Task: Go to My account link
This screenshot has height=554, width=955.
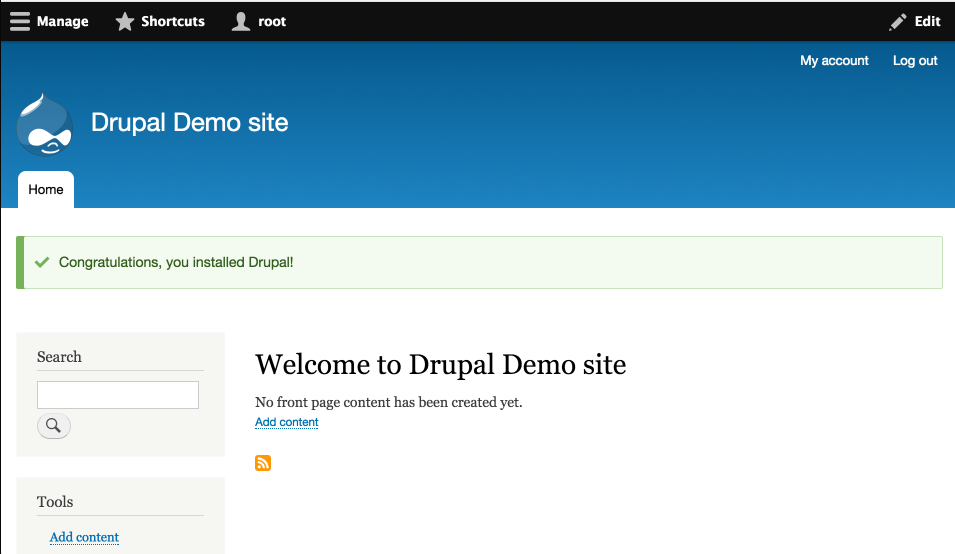Action: 834,61
